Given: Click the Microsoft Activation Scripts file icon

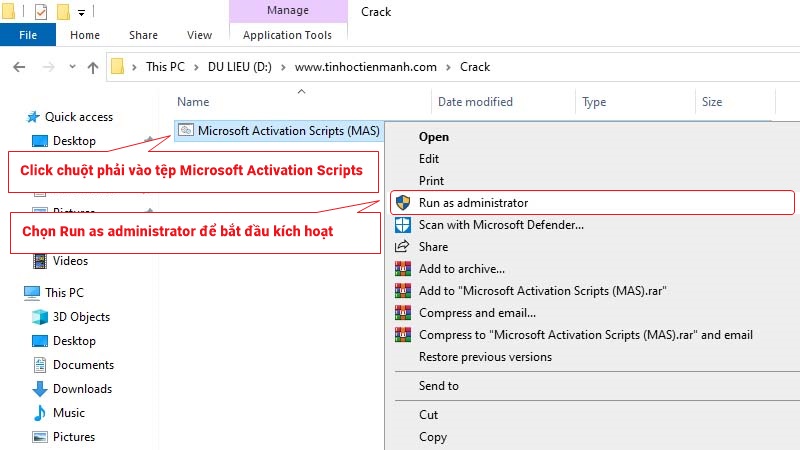Looking at the screenshot, I should point(186,130).
